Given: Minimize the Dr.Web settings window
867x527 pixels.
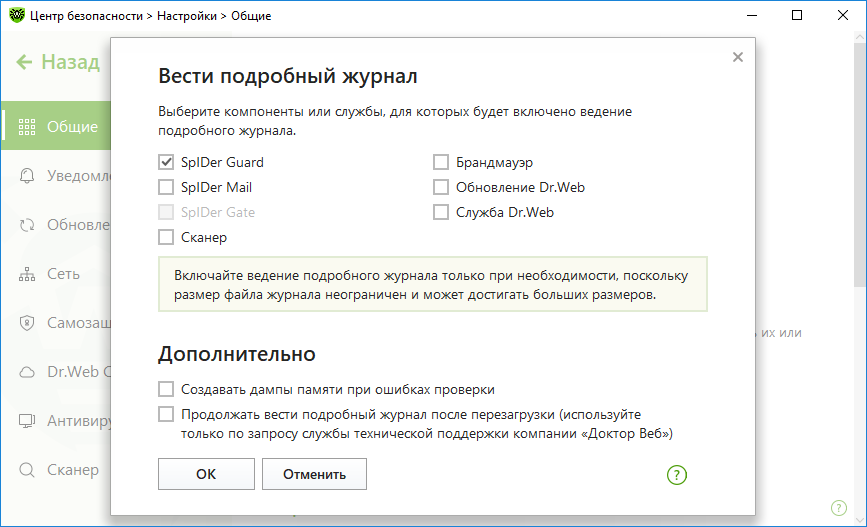Looking at the screenshot, I should point(752,15).
